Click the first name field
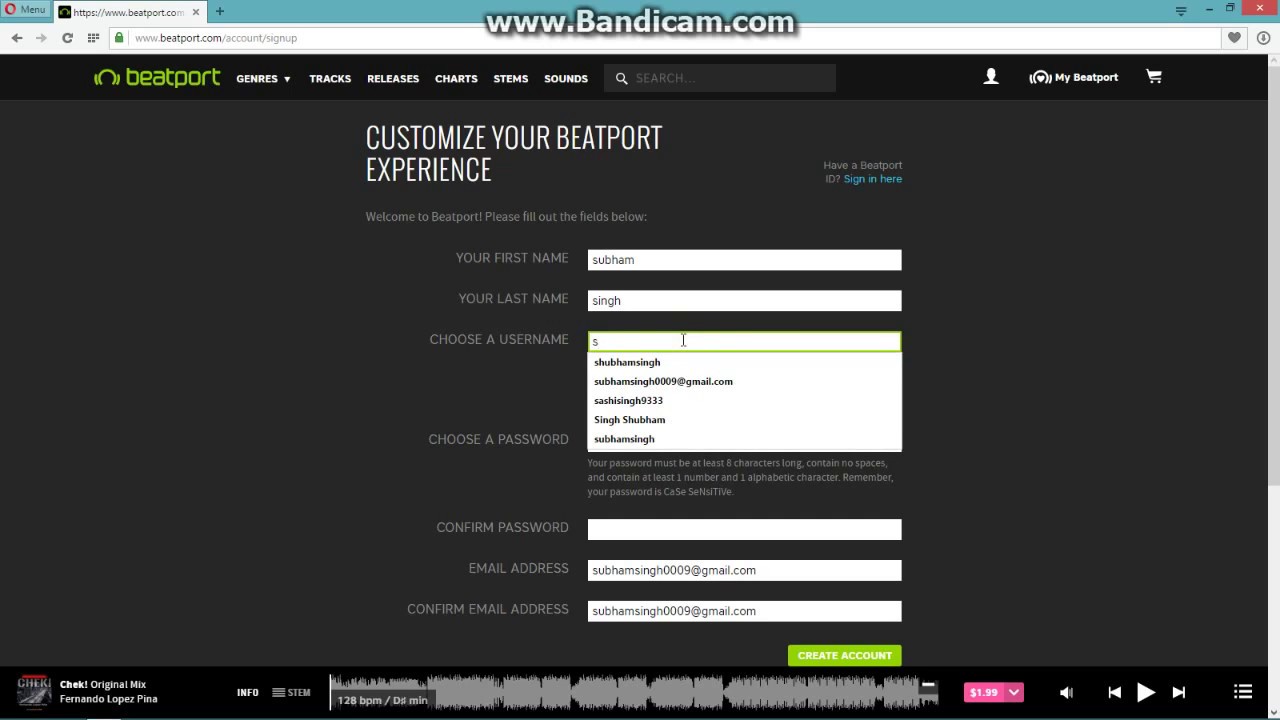This screenshot has width=1280, height=720. pyautogui.click(x=744, y=260)
